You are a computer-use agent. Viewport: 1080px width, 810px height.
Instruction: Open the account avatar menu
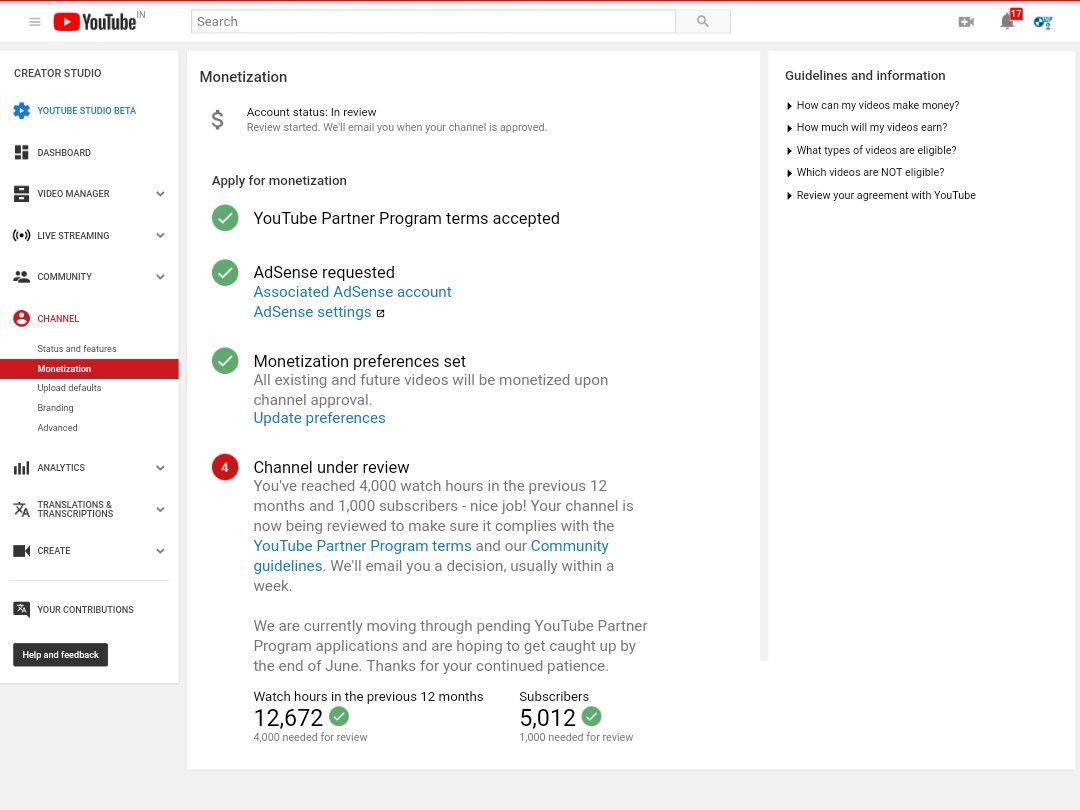point(1043,22)
